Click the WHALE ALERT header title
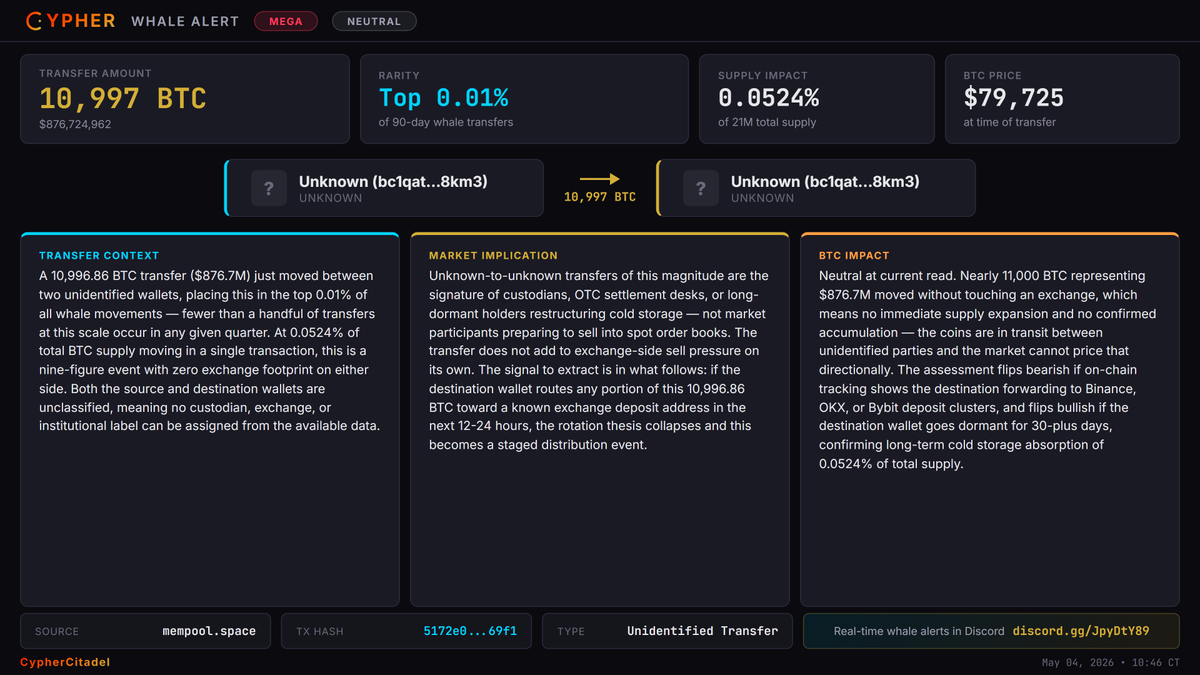The image size is (1200, 675). click(x=185, y=21)
